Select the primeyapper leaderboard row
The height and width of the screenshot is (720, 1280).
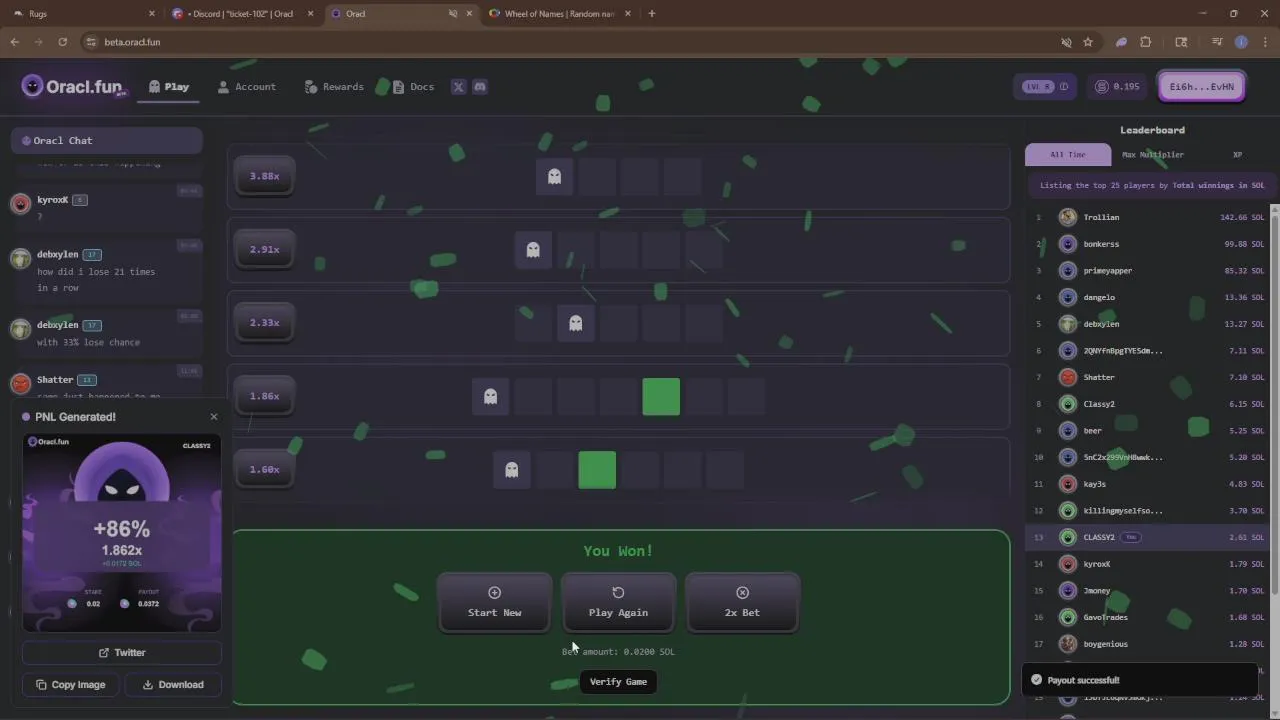click(1149, 271)
